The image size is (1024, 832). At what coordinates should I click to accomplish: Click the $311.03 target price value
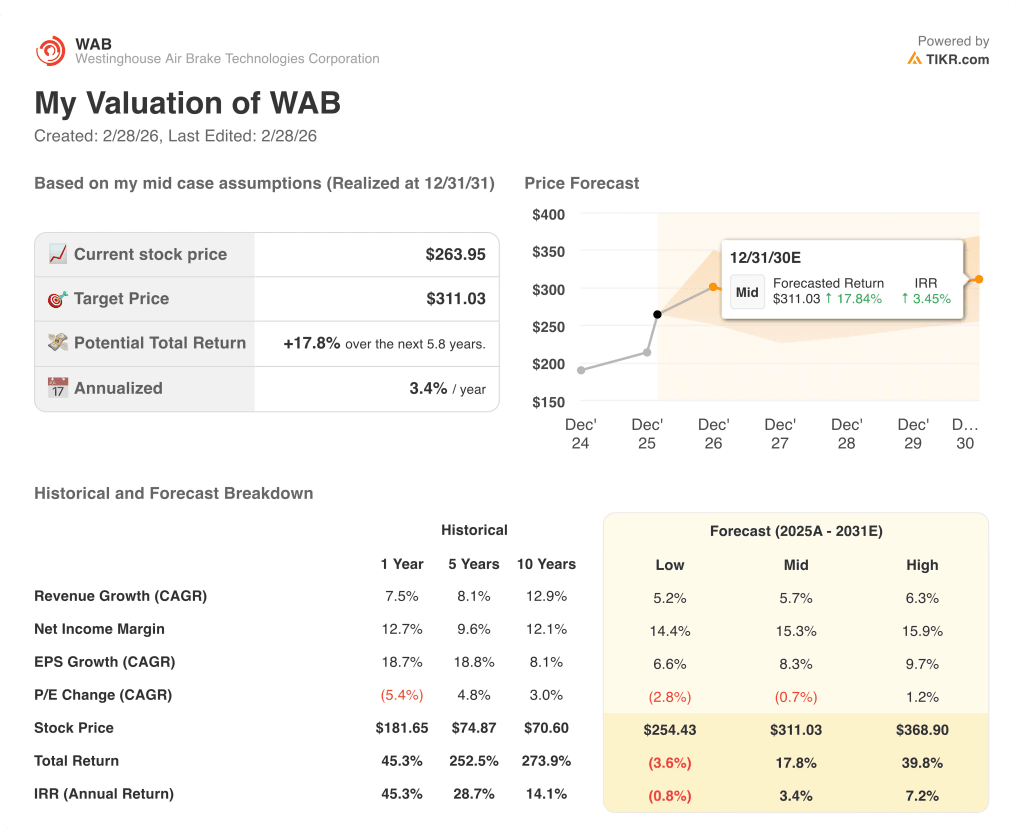[x=455, y=298]
